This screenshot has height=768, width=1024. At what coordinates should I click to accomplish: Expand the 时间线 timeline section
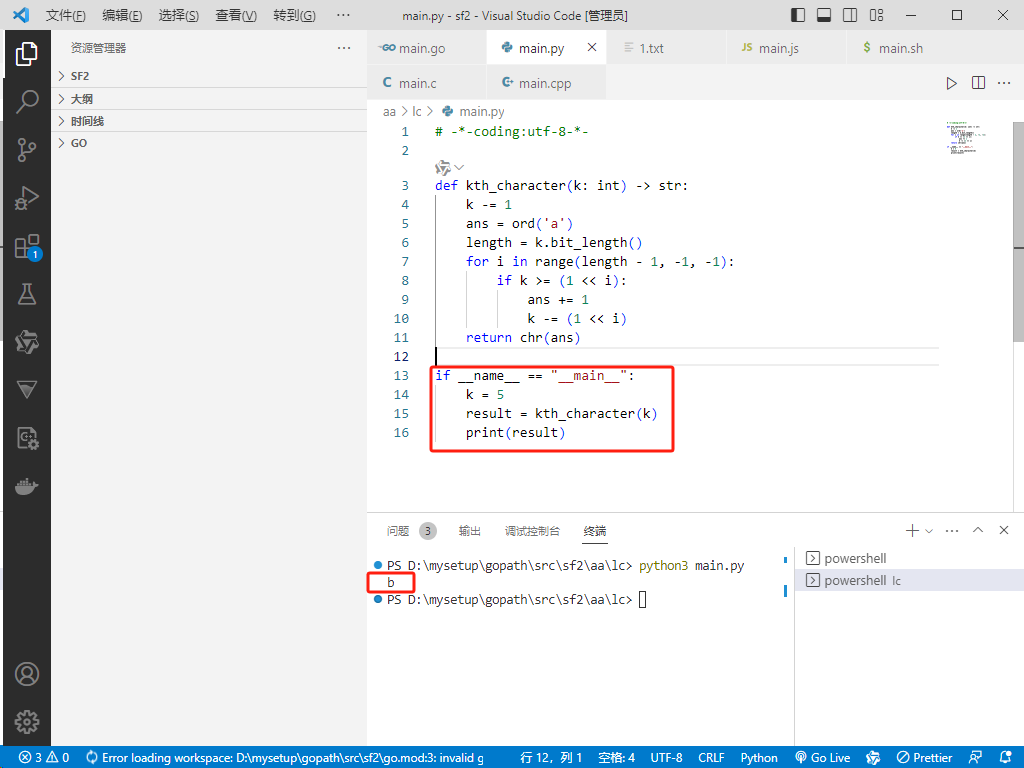209,121
